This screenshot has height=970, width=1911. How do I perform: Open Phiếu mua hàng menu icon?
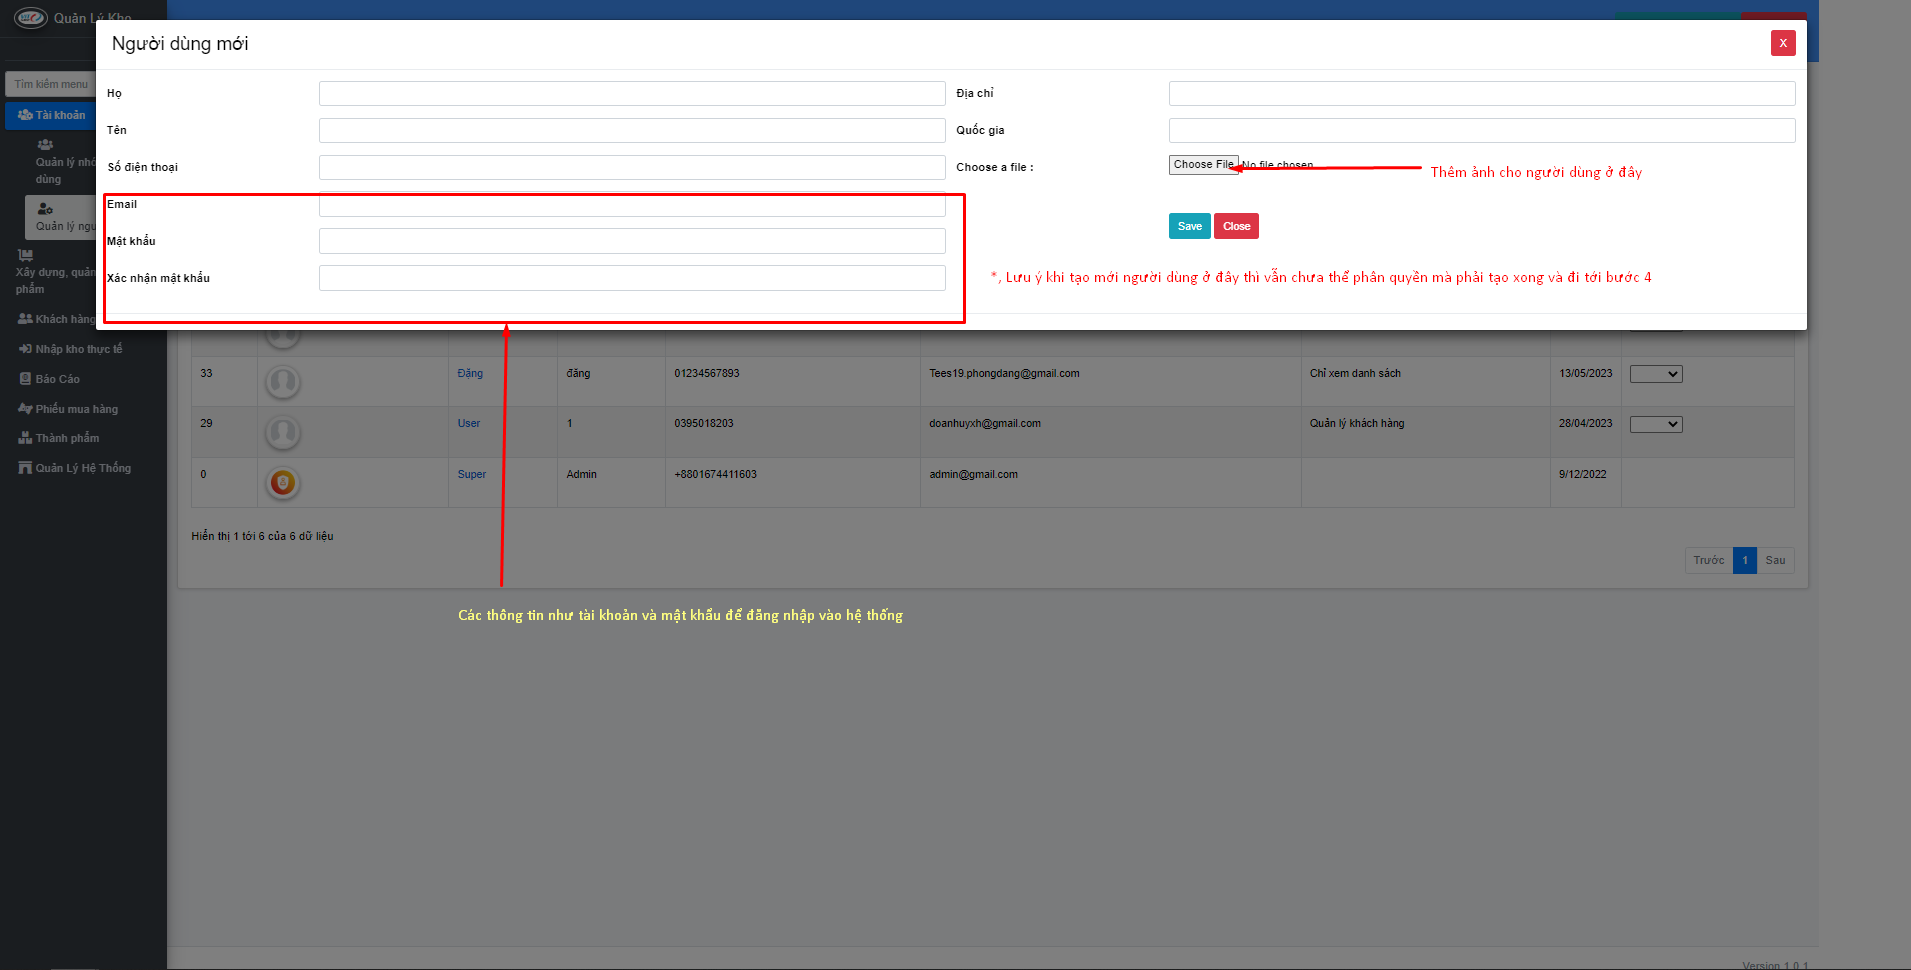tap(25, 409)
